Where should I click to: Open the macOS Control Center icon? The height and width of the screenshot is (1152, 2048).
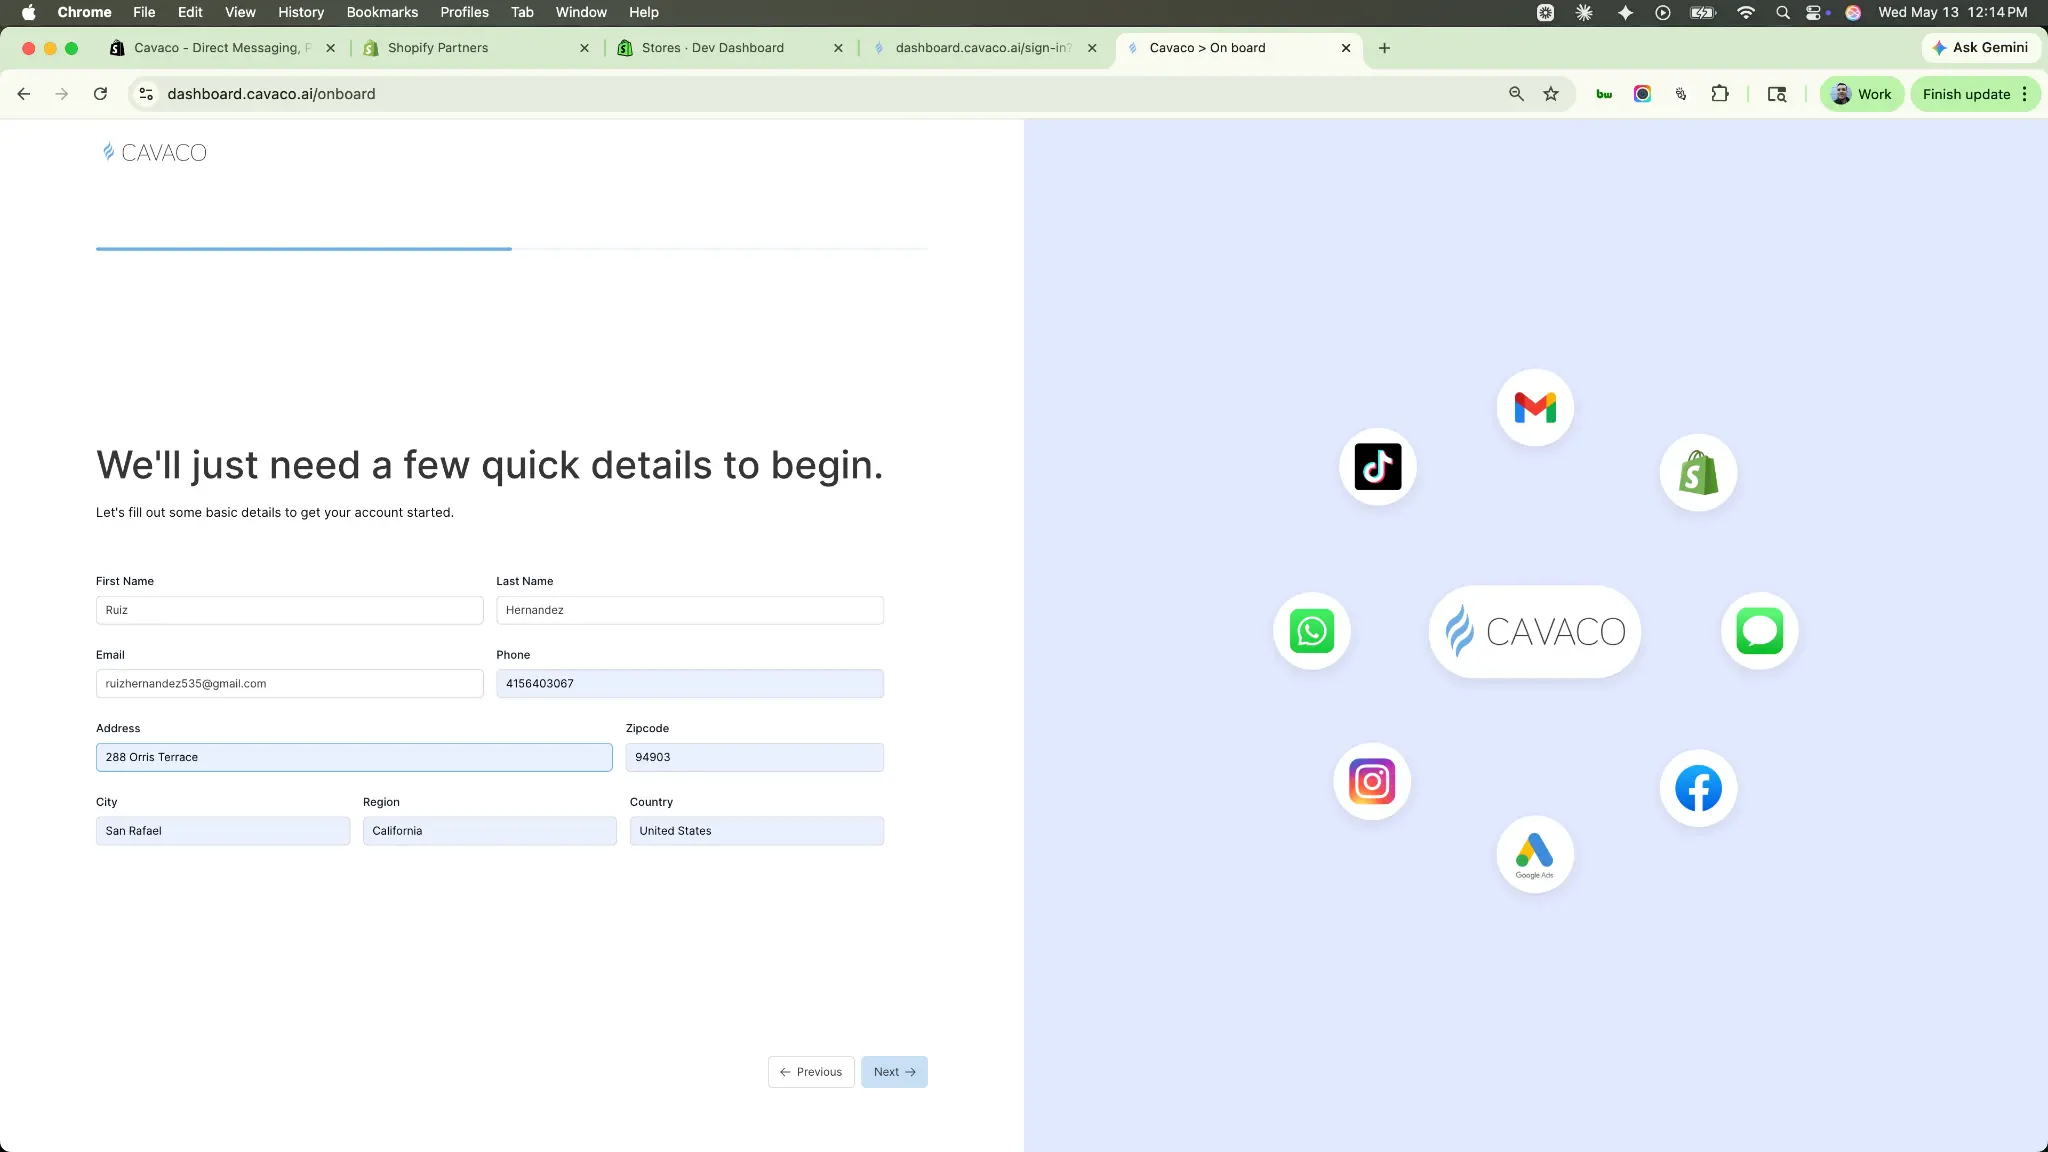1816,12
